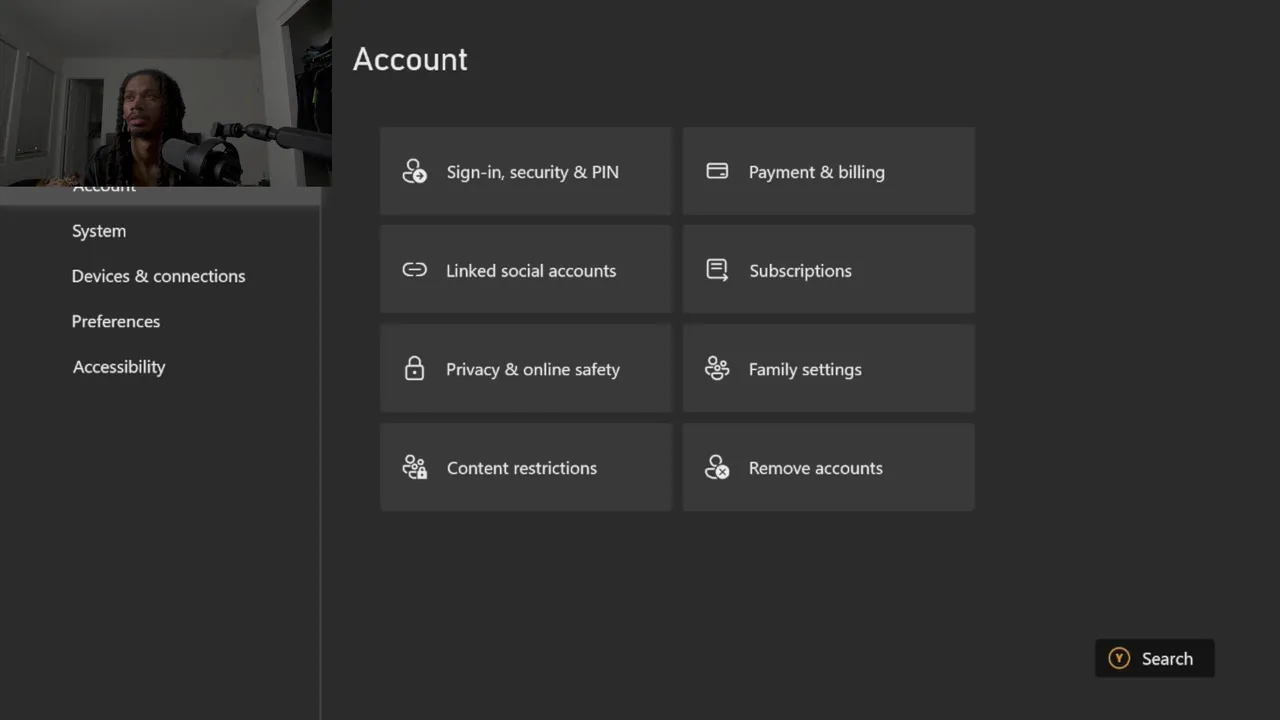
Task: Click the Remove accounts person icon
Action: tap(717, 468)
